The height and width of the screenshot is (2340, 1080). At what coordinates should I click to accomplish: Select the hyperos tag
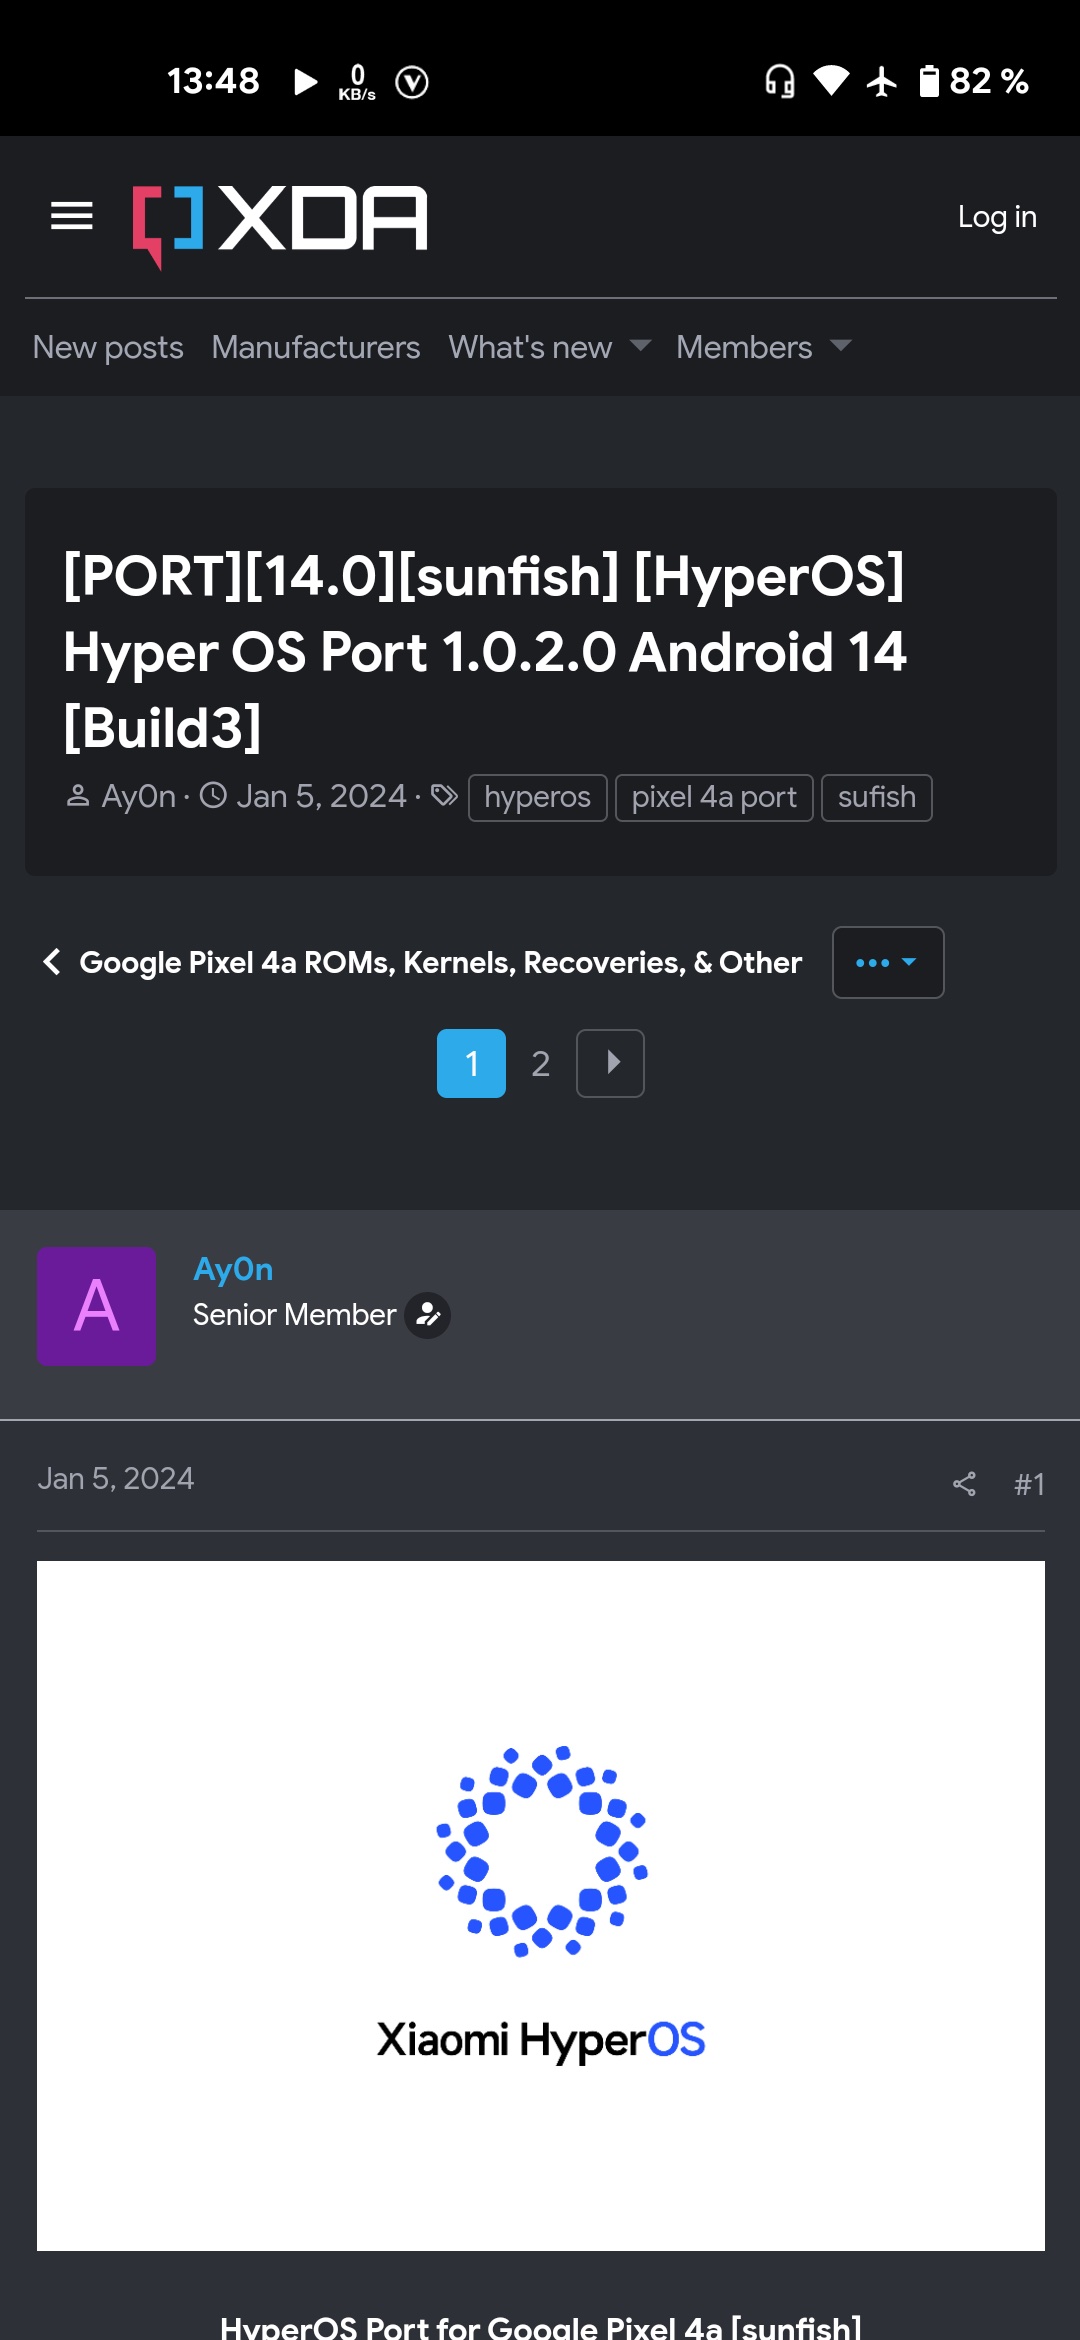(538, 798)
